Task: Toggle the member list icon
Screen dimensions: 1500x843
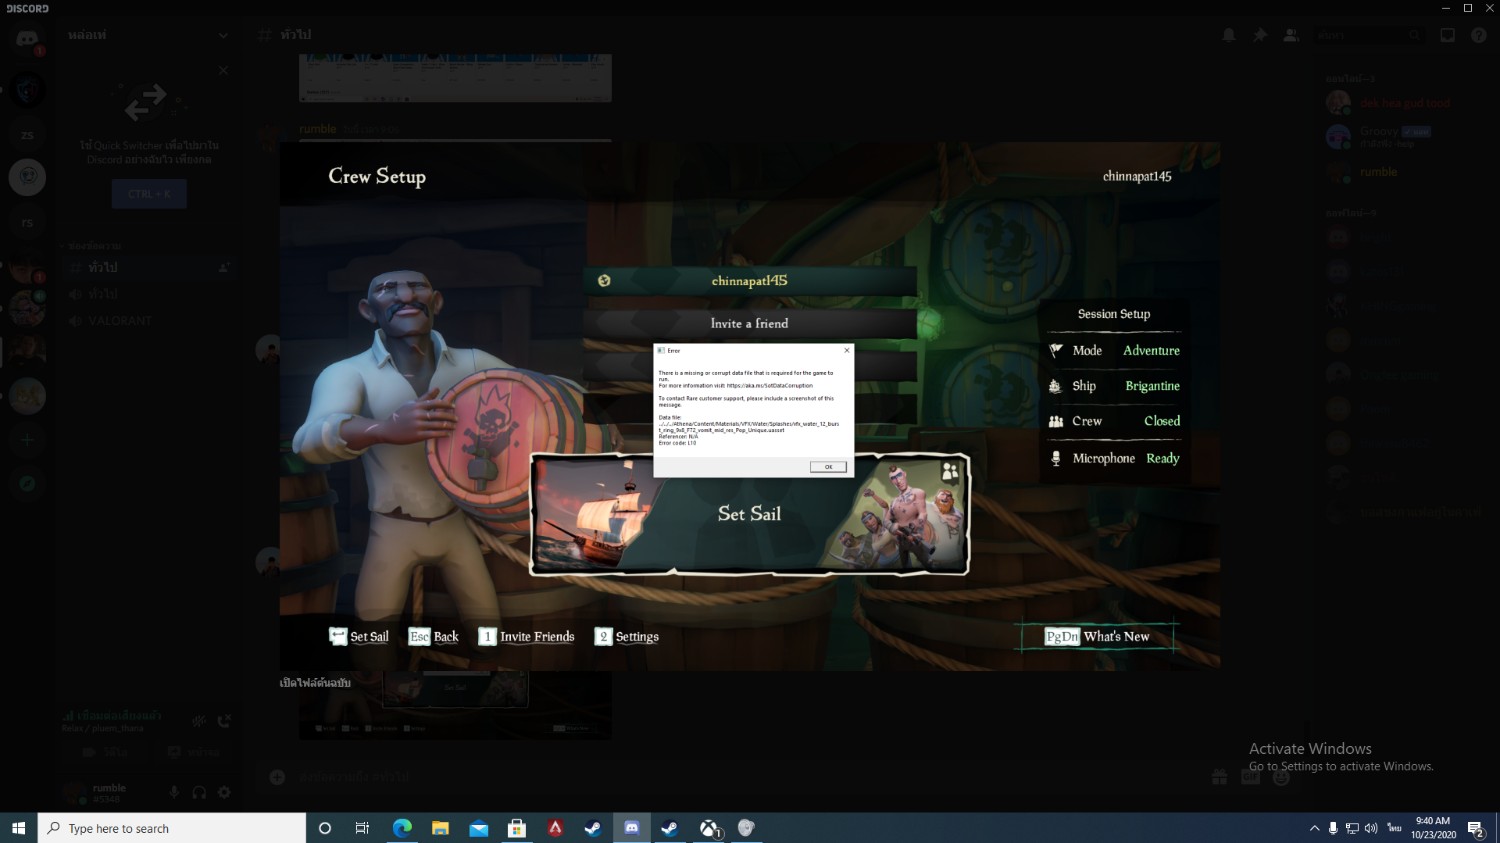Action: (1291, 35)
